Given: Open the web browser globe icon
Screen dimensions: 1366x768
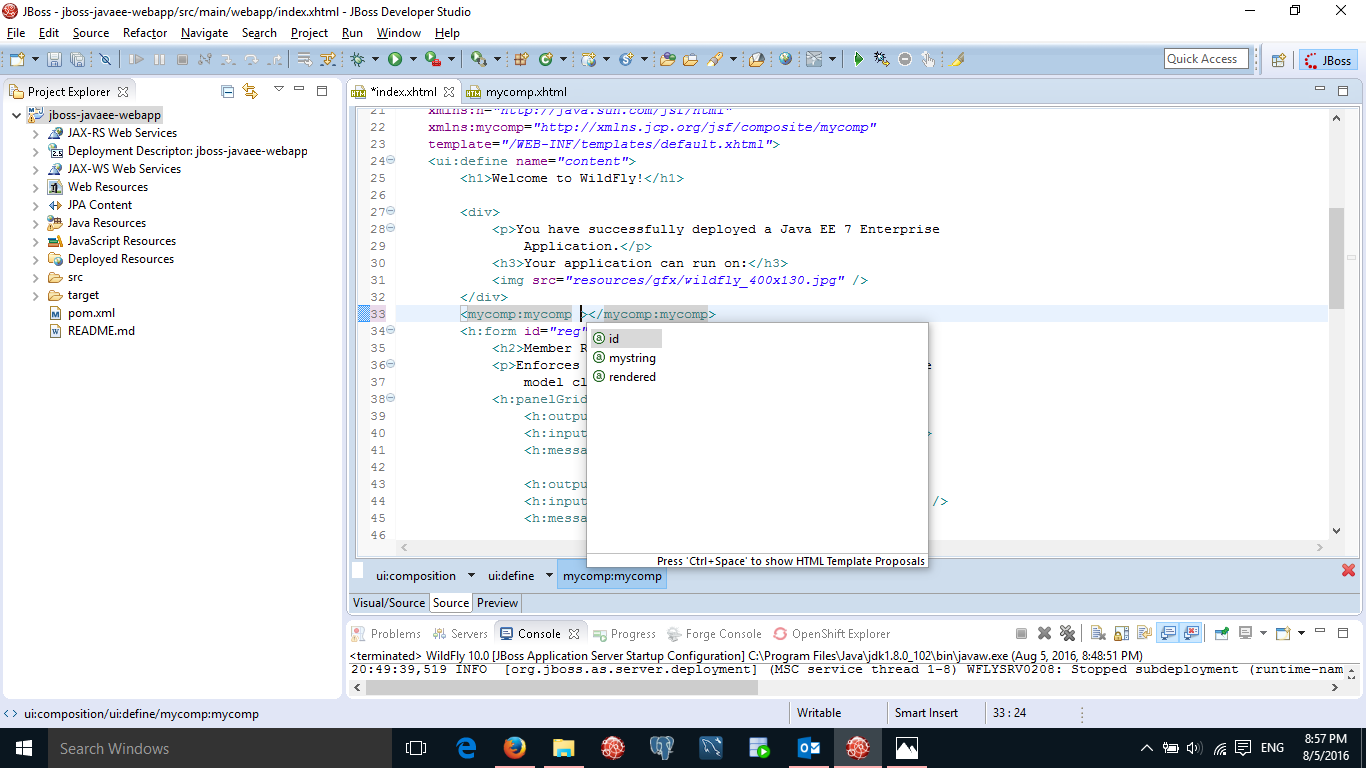Looking at the screenshot, I should 785,60.
